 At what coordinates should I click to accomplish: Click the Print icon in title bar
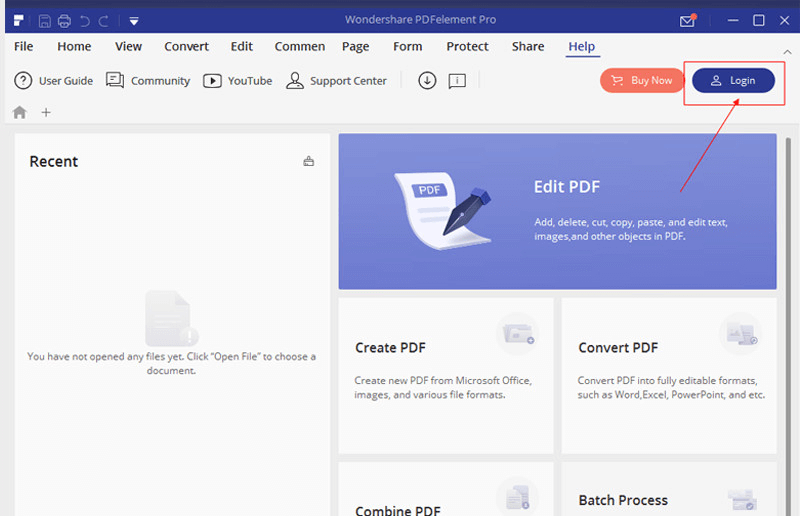[x=64, y=20]
